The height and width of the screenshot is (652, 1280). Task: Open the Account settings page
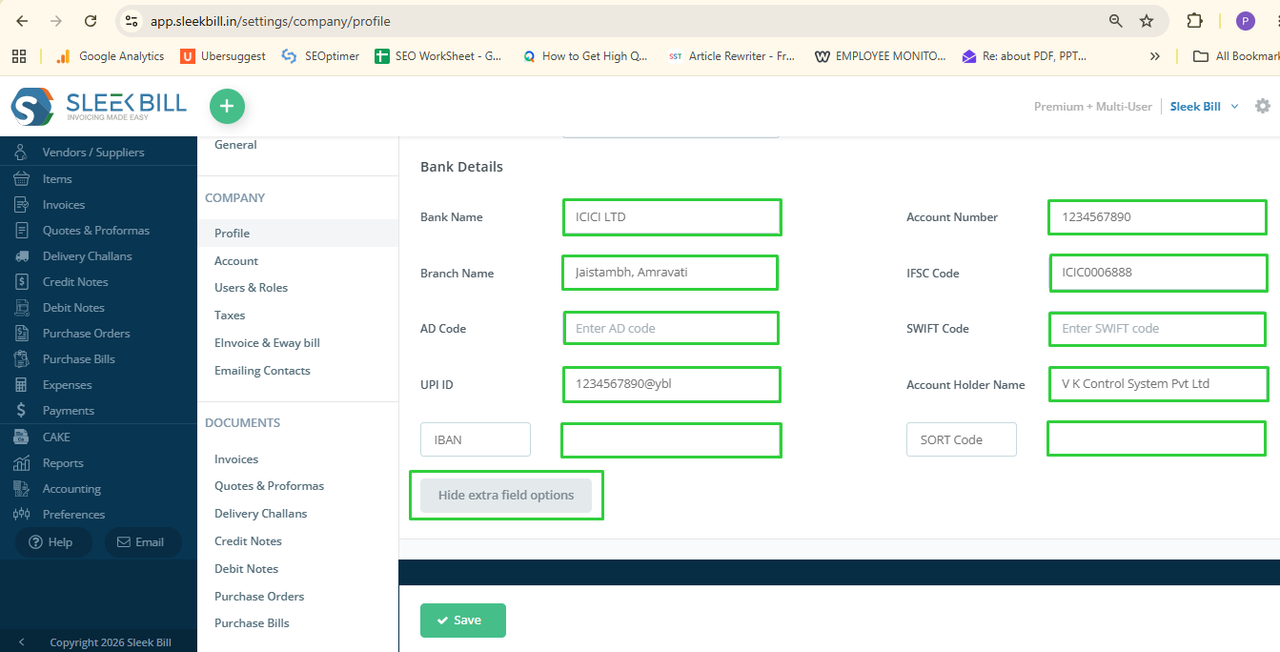[236, 261]
